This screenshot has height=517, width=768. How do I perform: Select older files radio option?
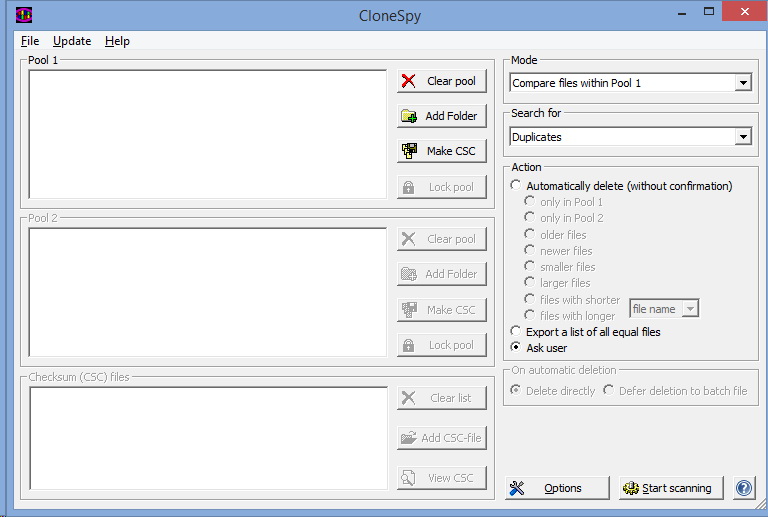coord(555,235)
